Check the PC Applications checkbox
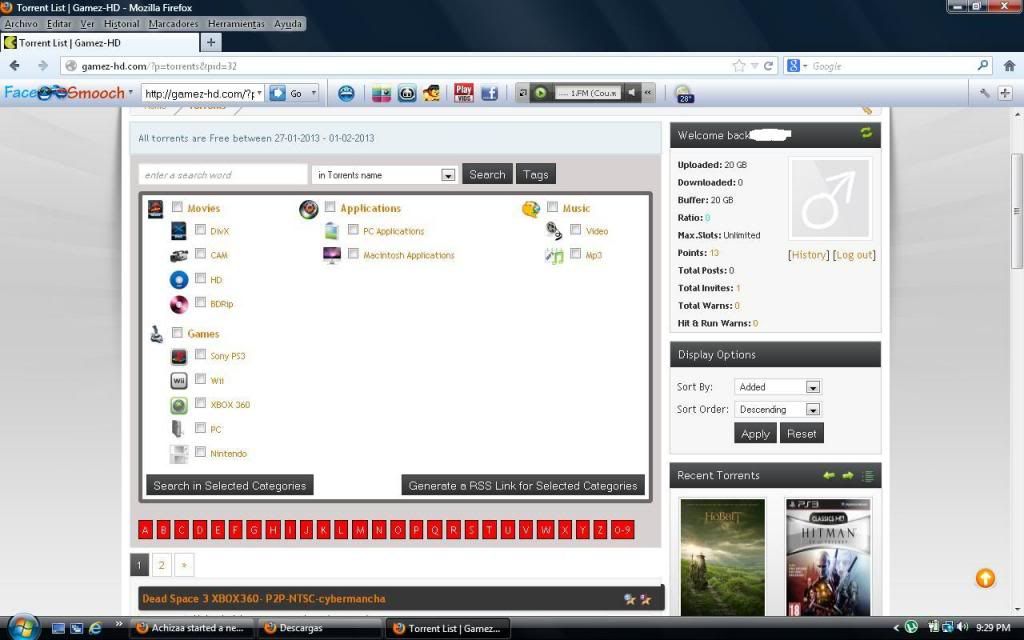 tap(353, 230)
